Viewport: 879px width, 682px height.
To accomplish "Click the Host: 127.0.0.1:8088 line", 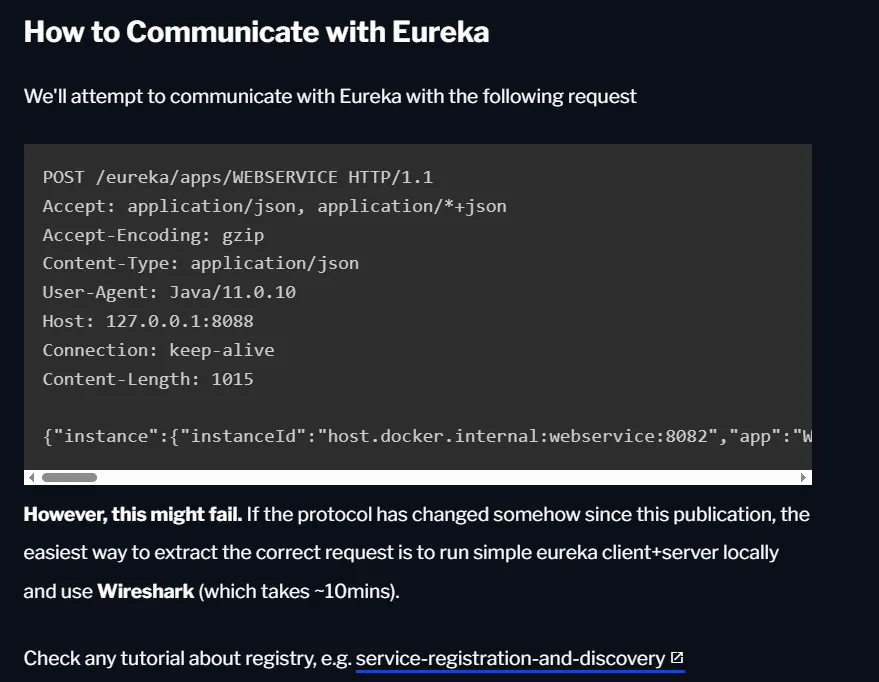I will click(x=148, y=321).
